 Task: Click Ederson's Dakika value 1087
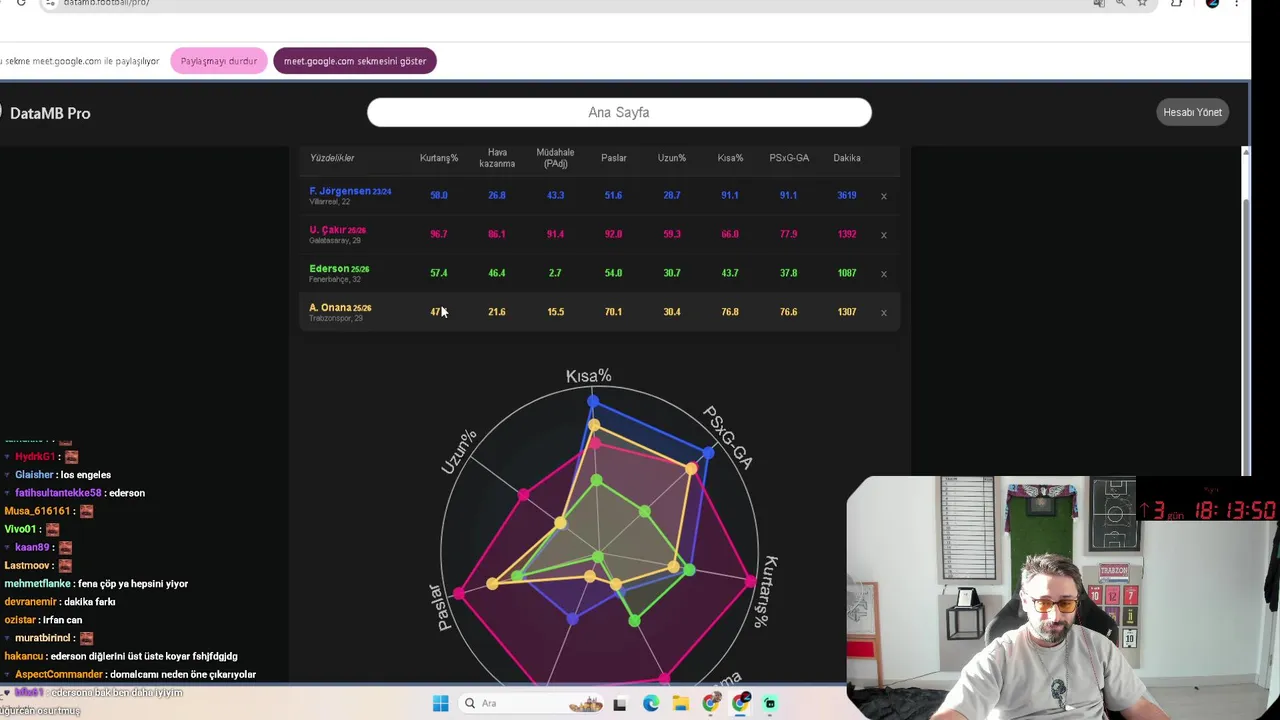(x=847, y=273)
